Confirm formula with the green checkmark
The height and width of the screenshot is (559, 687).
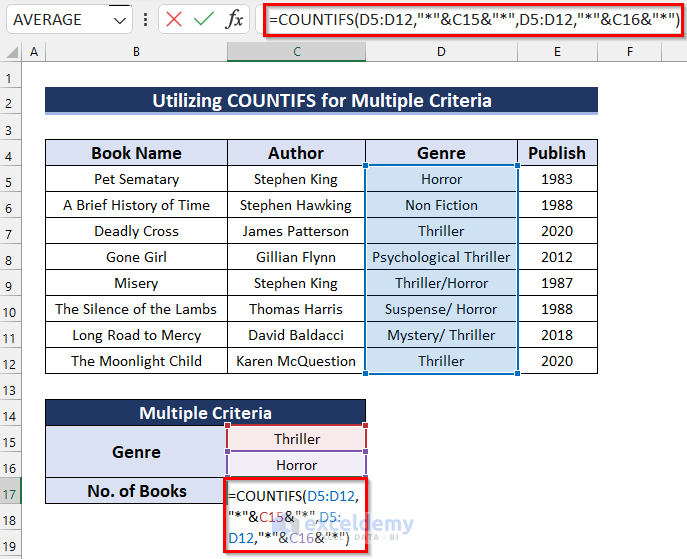tap(204, 19)
